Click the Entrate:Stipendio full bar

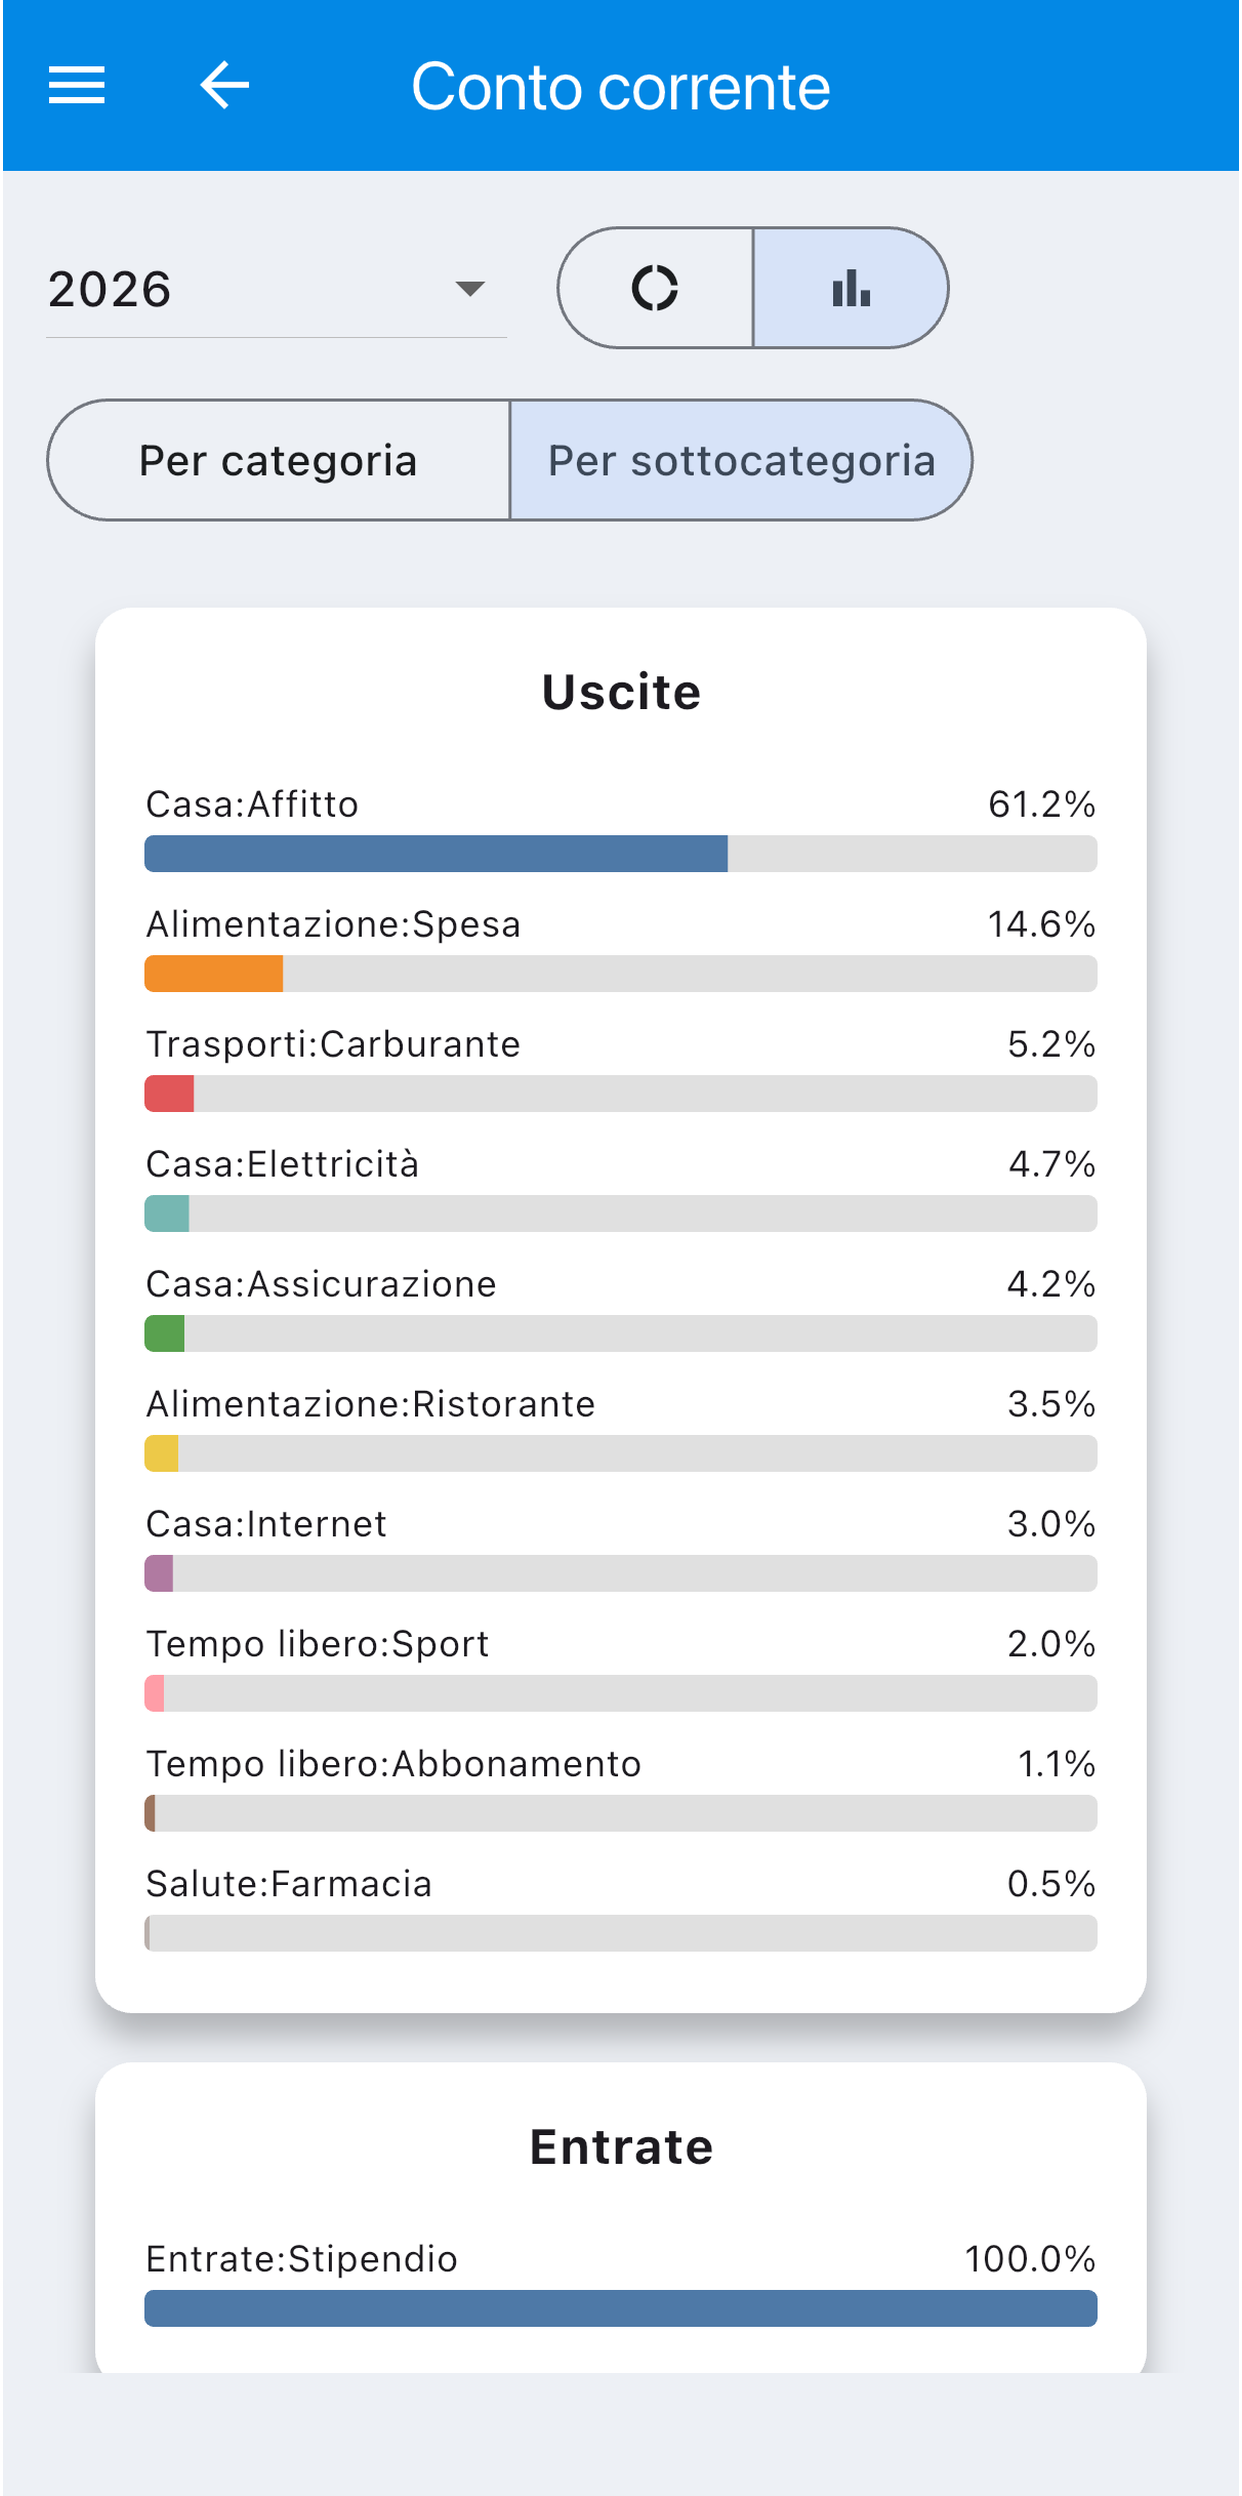click(x=621, y=2308)
